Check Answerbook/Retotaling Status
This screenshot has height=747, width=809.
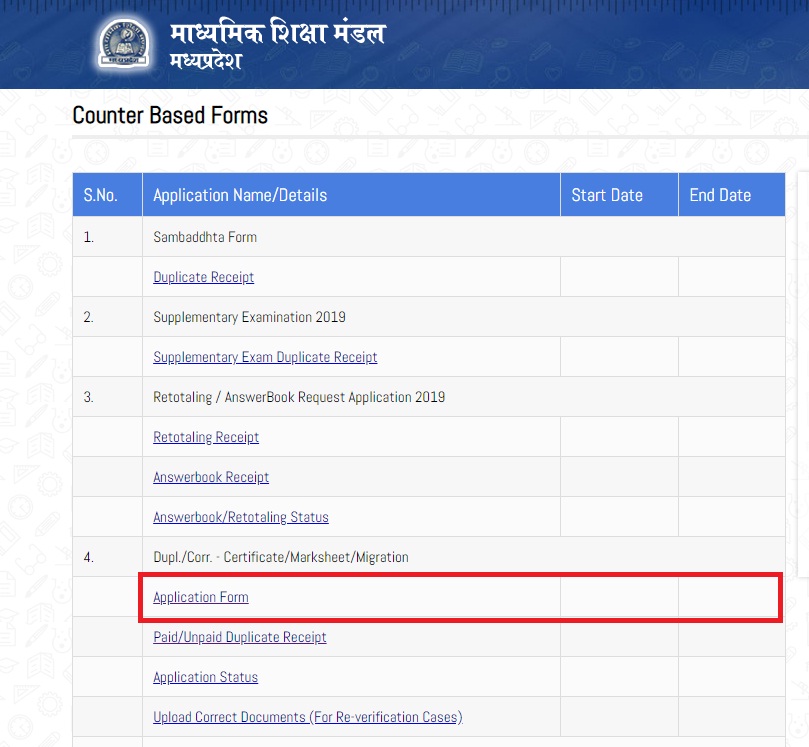click(x=240, y=517)
